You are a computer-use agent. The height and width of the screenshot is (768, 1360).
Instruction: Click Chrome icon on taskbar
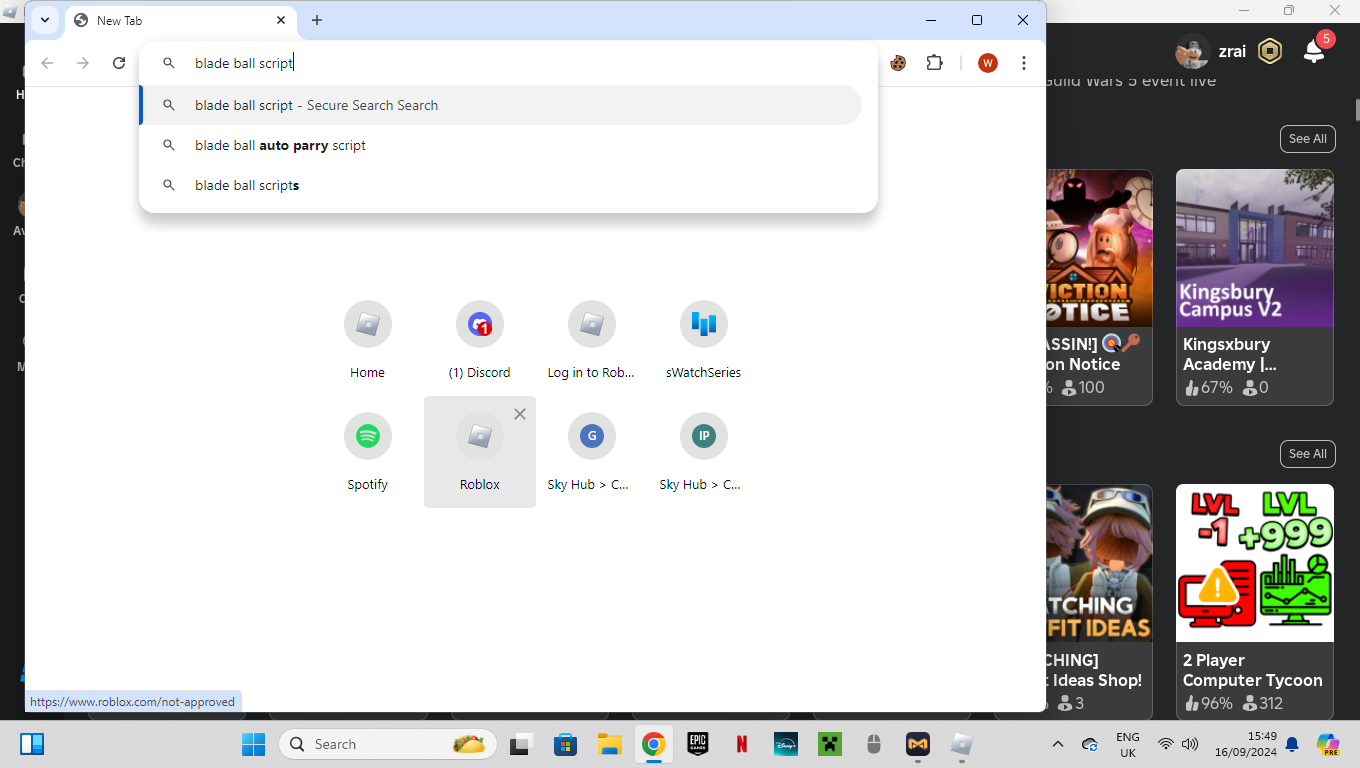653,744
